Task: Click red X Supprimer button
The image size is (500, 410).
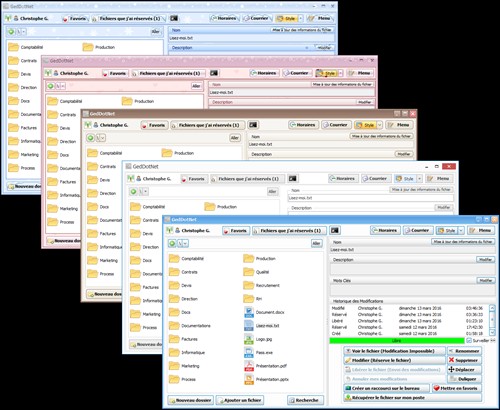Action: [464, 360]
